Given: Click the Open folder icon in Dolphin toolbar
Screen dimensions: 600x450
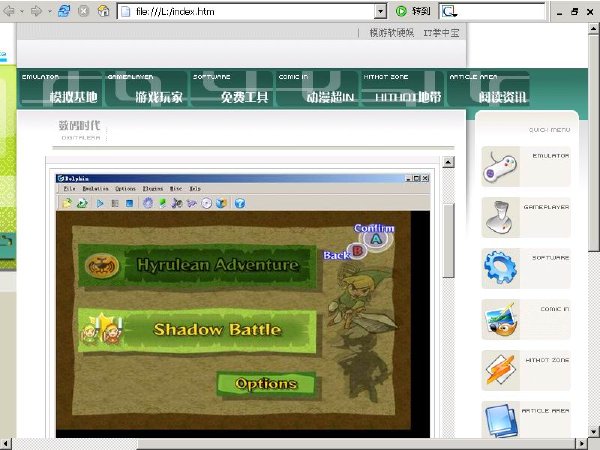Looking at the screenshot, I should pos(67,203).
